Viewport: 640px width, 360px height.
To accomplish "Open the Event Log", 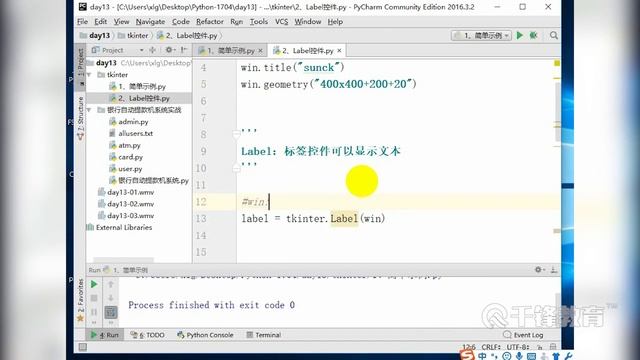I will coord(523,335).
